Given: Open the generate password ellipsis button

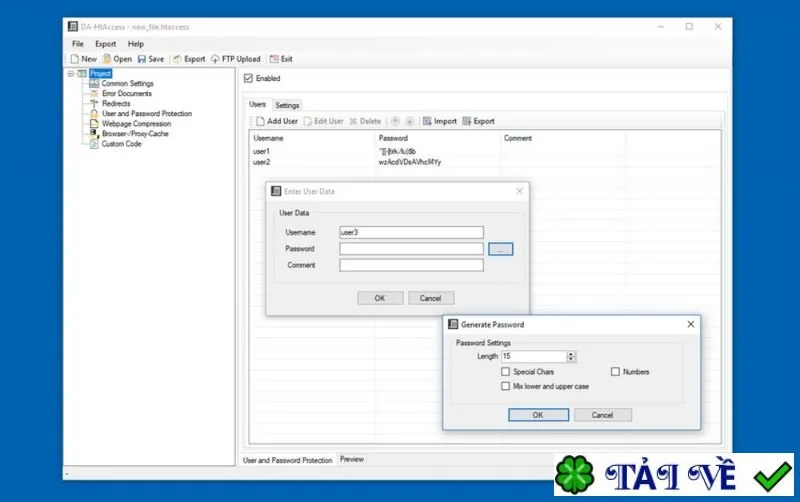Looking at the screenshot, I should (501, 249).
